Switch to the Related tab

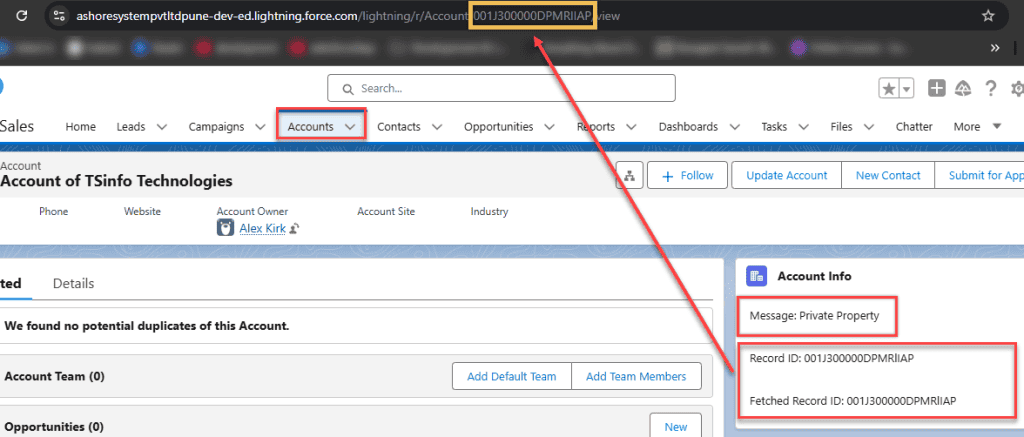coord(10,283)
